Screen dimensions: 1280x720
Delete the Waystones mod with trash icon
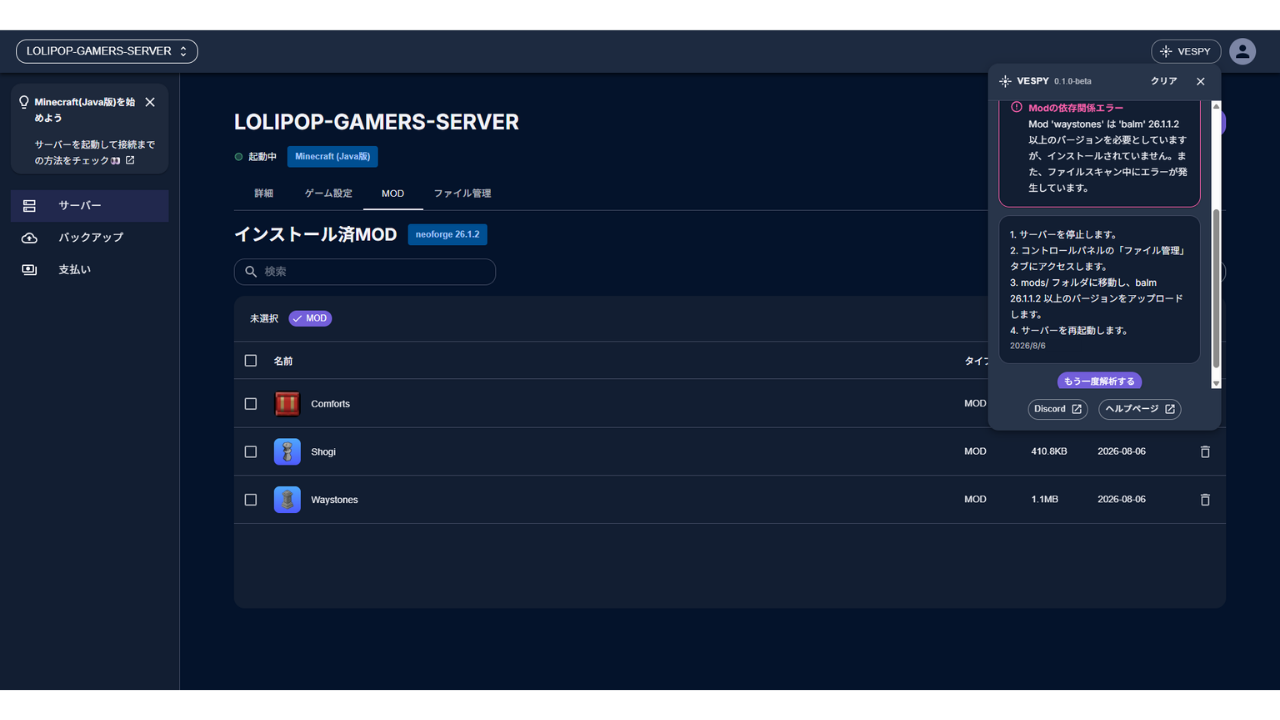pyautogui.click(x=1205, y=500)
